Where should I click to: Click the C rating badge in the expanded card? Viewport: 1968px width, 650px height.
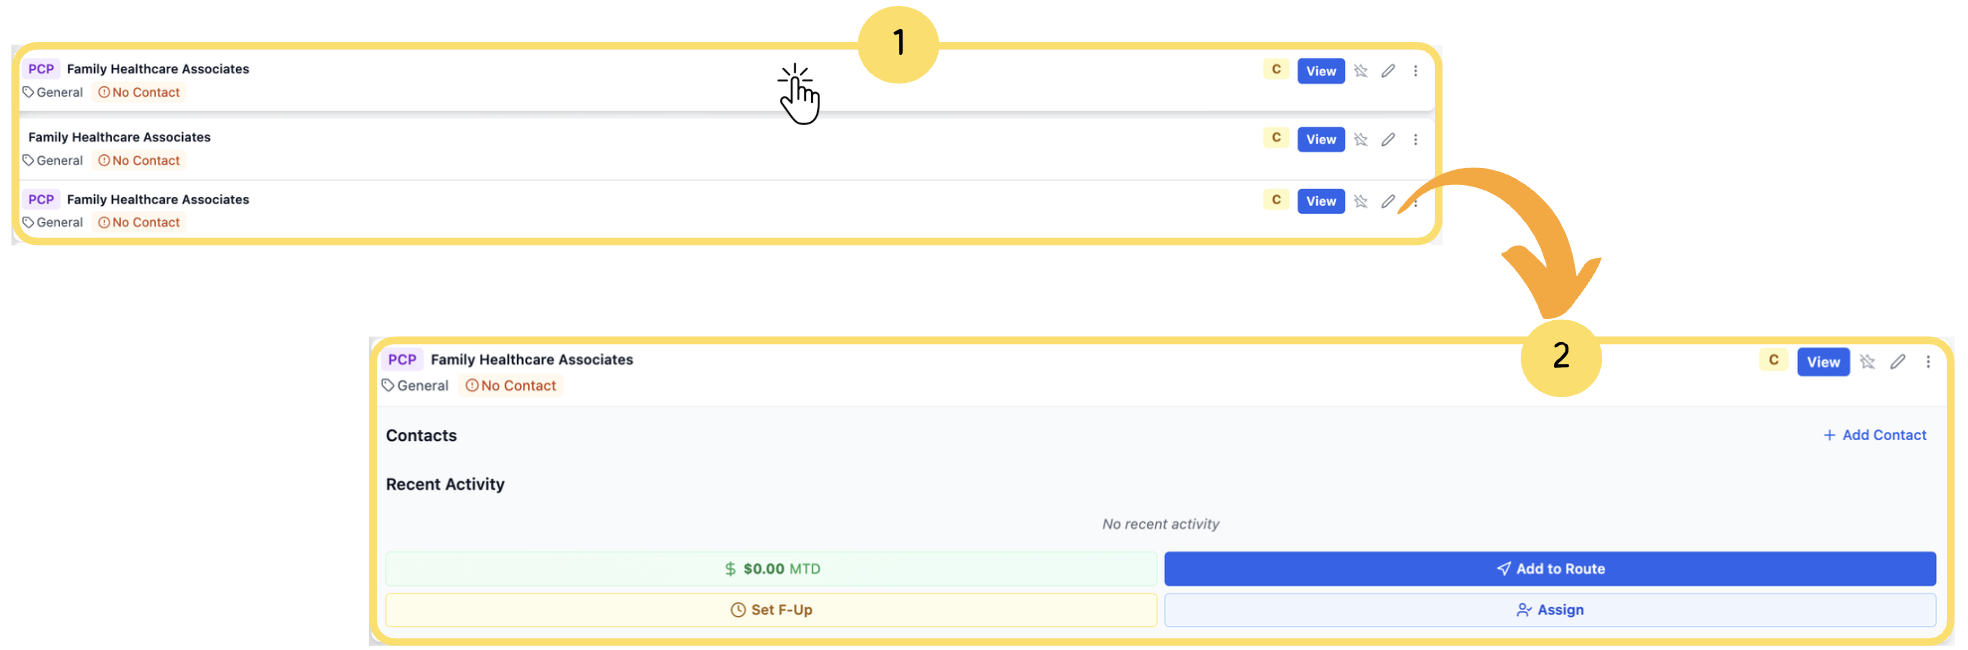pyautogui.click(x=1773, y=360)
